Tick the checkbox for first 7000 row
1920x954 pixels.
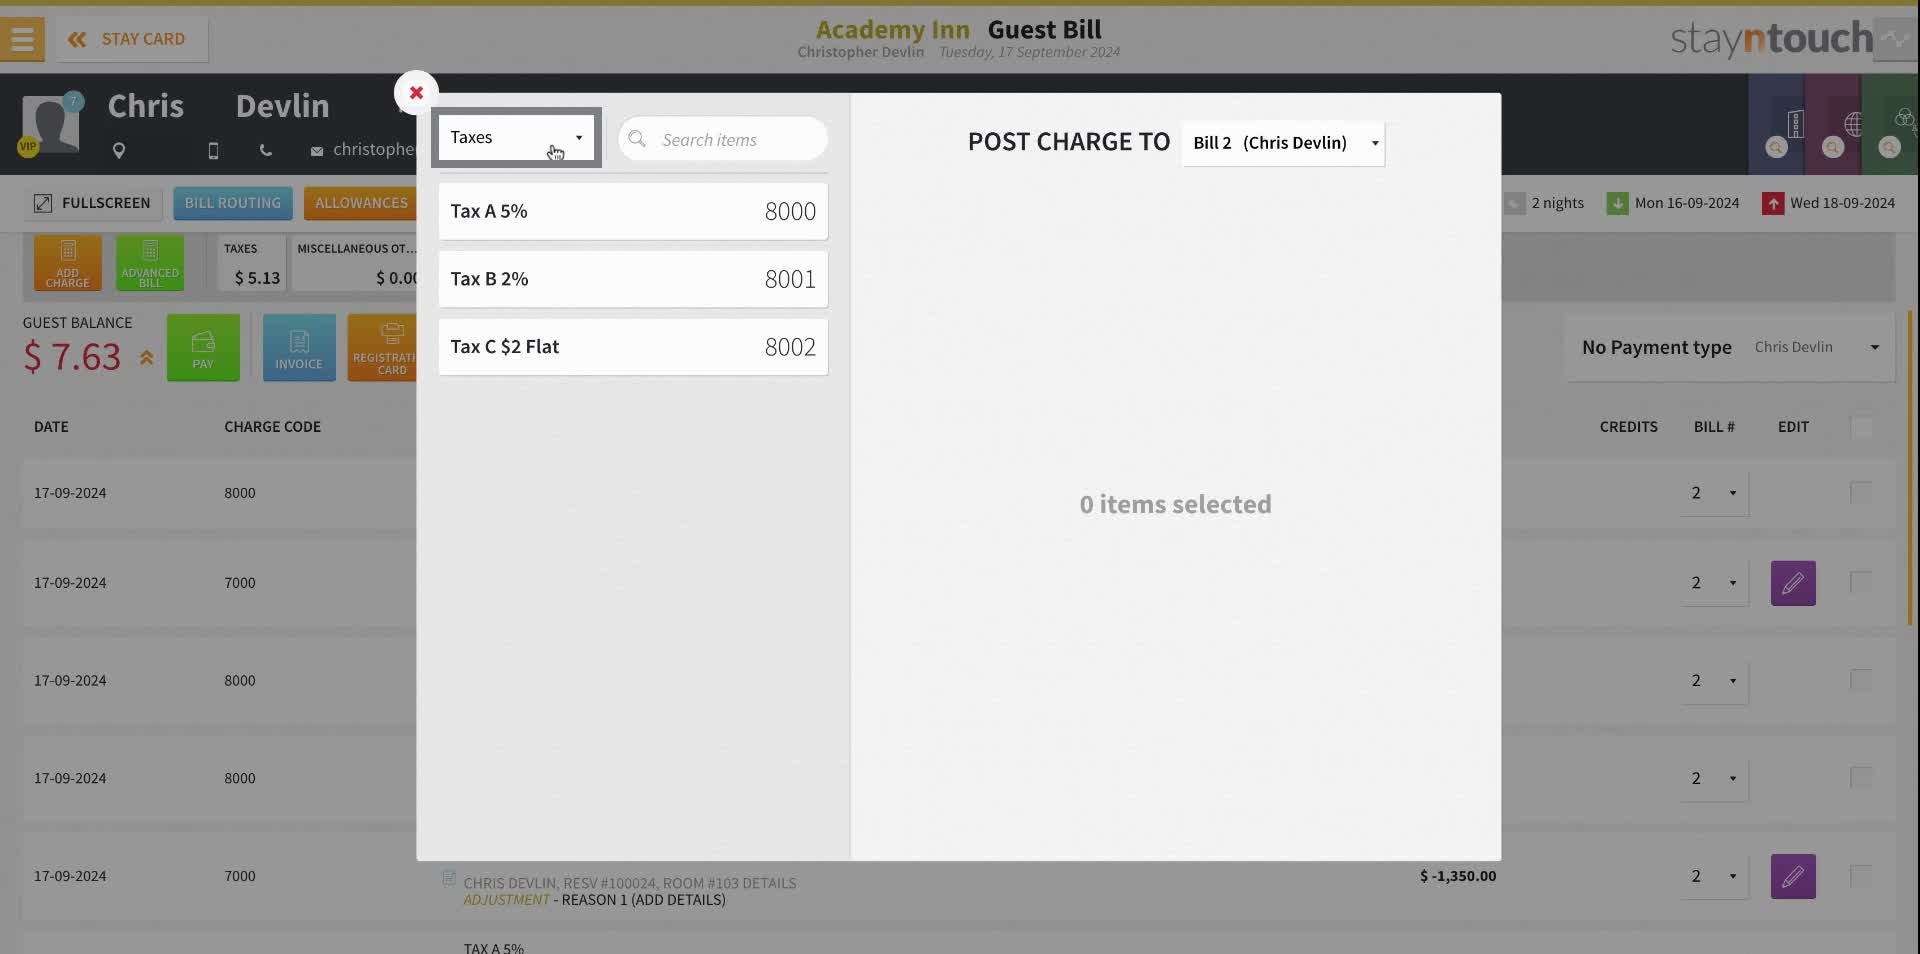coord(1860,582)
